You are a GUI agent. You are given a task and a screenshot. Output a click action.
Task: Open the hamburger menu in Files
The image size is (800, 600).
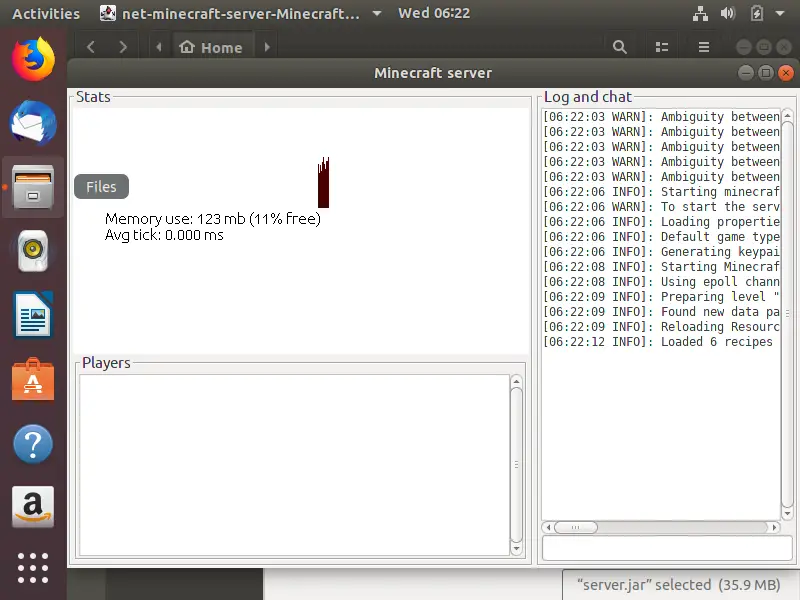tap(704, 47)
